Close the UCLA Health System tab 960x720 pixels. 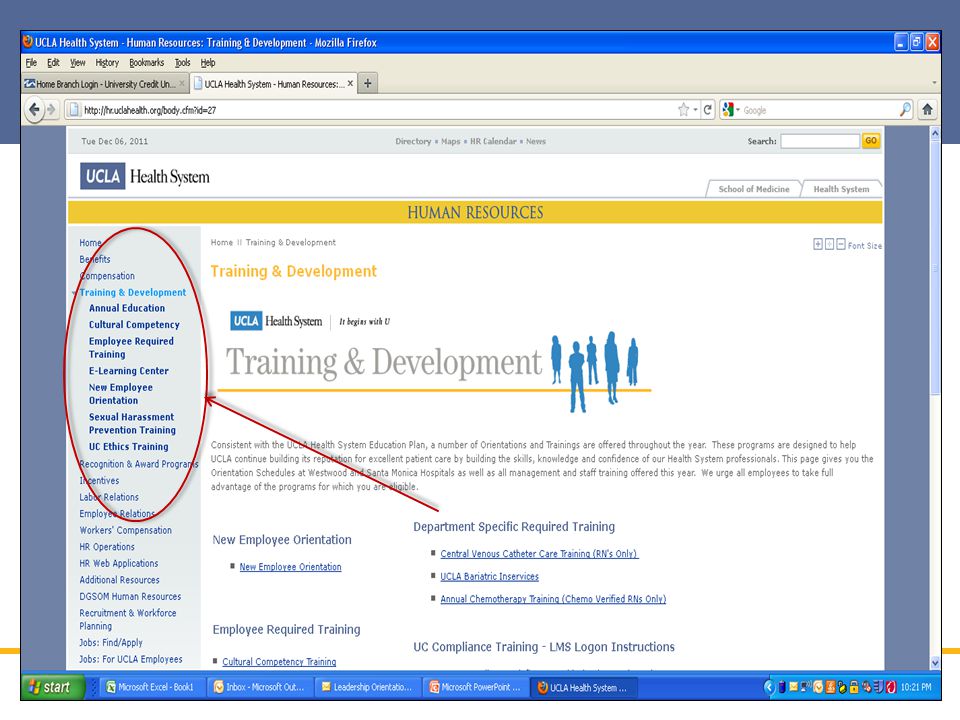point(350,83)
